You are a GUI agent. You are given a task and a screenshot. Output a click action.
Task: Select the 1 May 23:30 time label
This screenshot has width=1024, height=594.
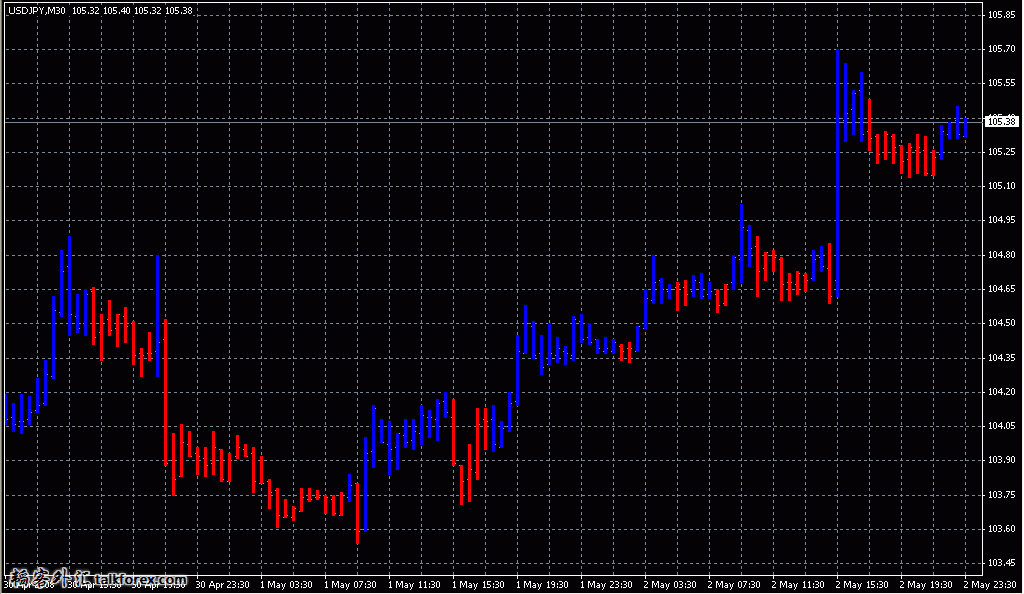coord(606,585)
